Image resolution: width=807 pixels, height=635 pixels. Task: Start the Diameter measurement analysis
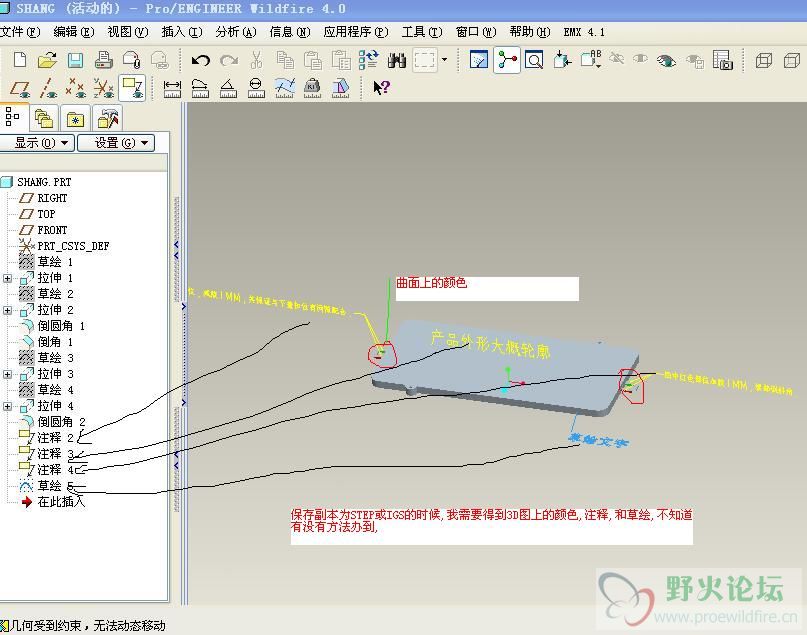pos(256,88)
